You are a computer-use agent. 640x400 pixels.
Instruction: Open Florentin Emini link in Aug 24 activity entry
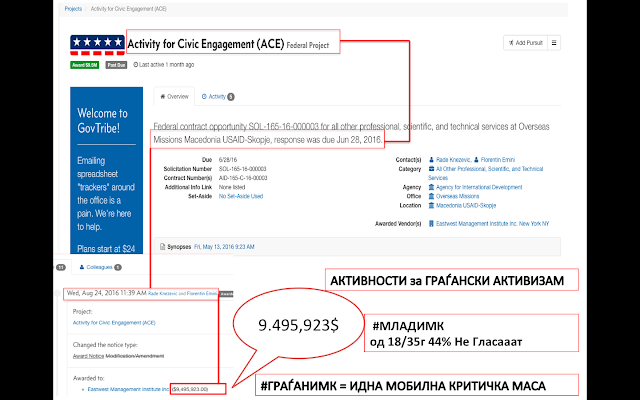click(x=202, y=293)
